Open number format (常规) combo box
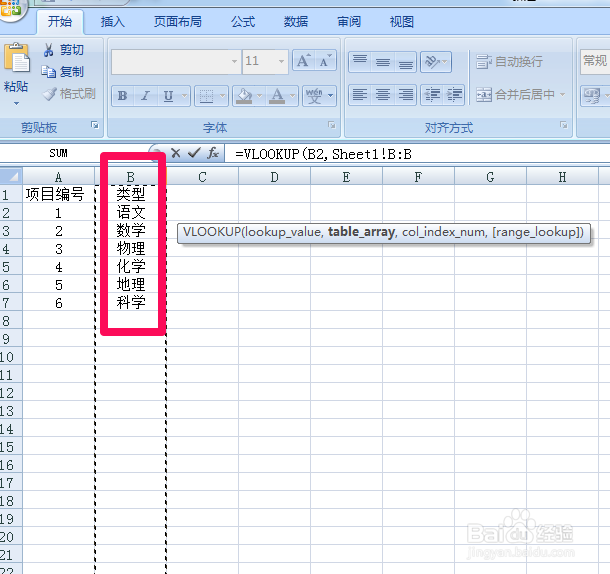This screenshot has height=574, width=610. (595, 61)
